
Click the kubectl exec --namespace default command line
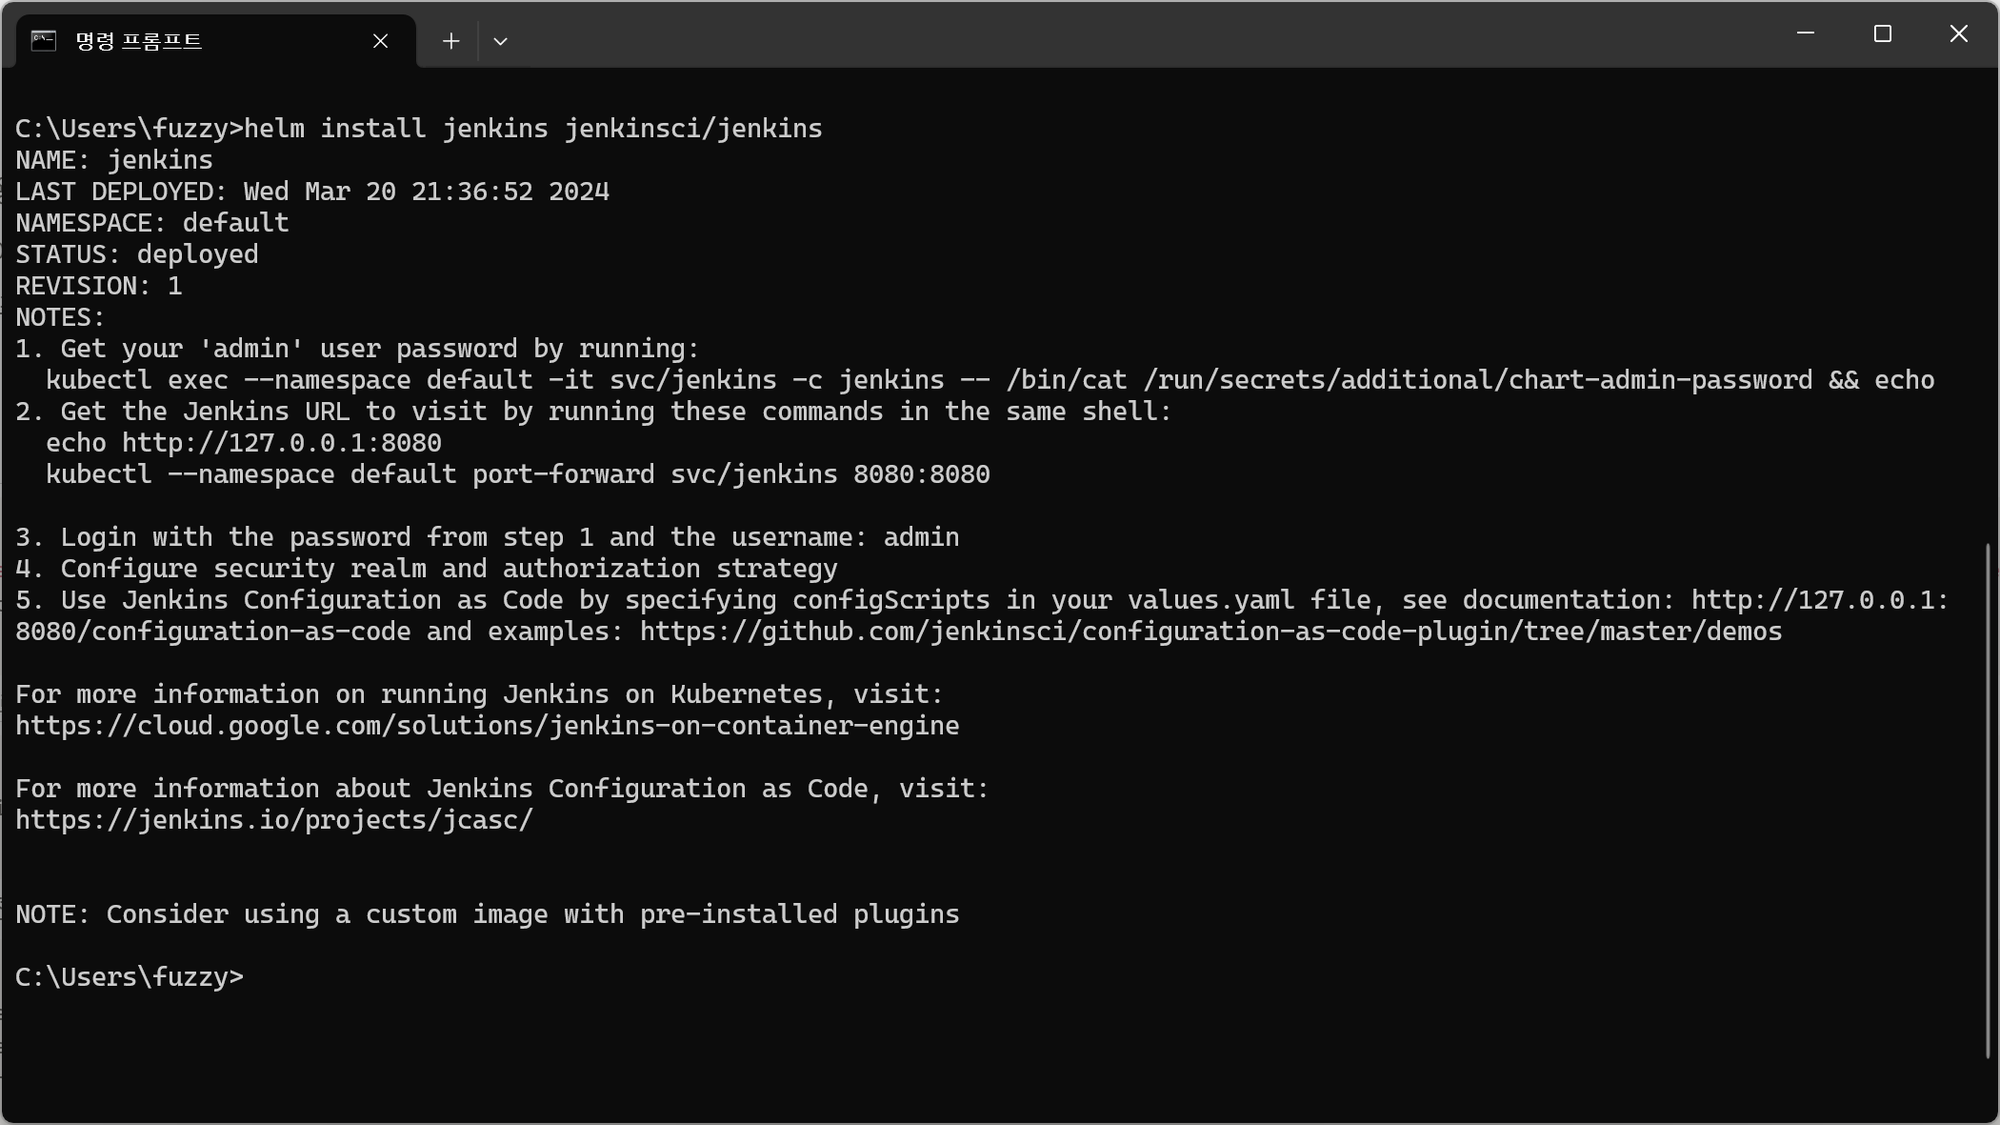(990, 380)
